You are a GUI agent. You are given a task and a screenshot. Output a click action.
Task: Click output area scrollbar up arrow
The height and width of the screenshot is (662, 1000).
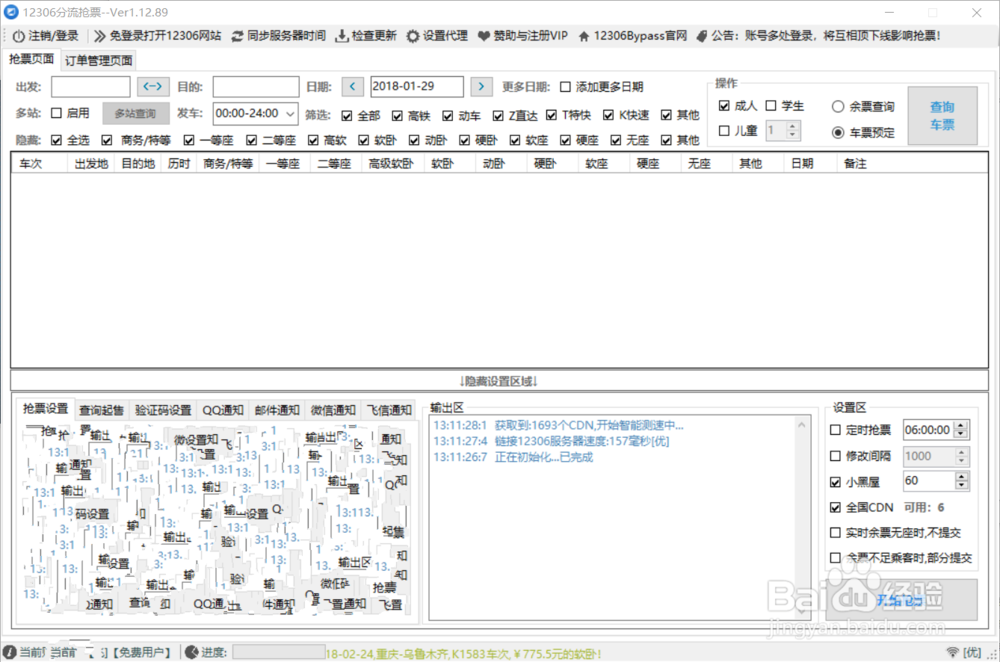(x=802, y=425)
